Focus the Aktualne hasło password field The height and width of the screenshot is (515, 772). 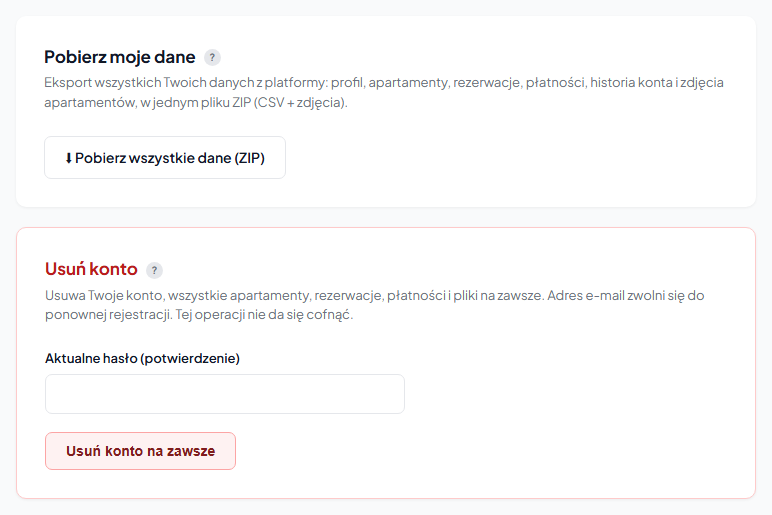[225, 394]
